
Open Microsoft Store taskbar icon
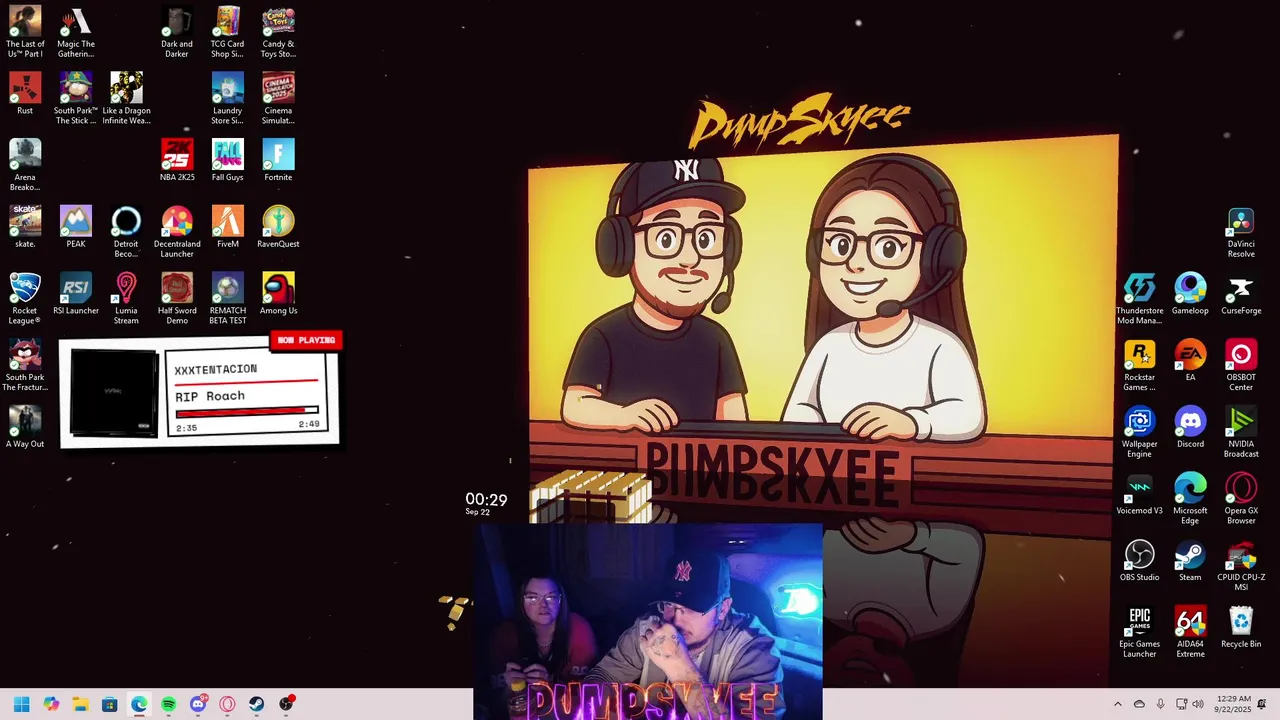(x=110, y=704)
